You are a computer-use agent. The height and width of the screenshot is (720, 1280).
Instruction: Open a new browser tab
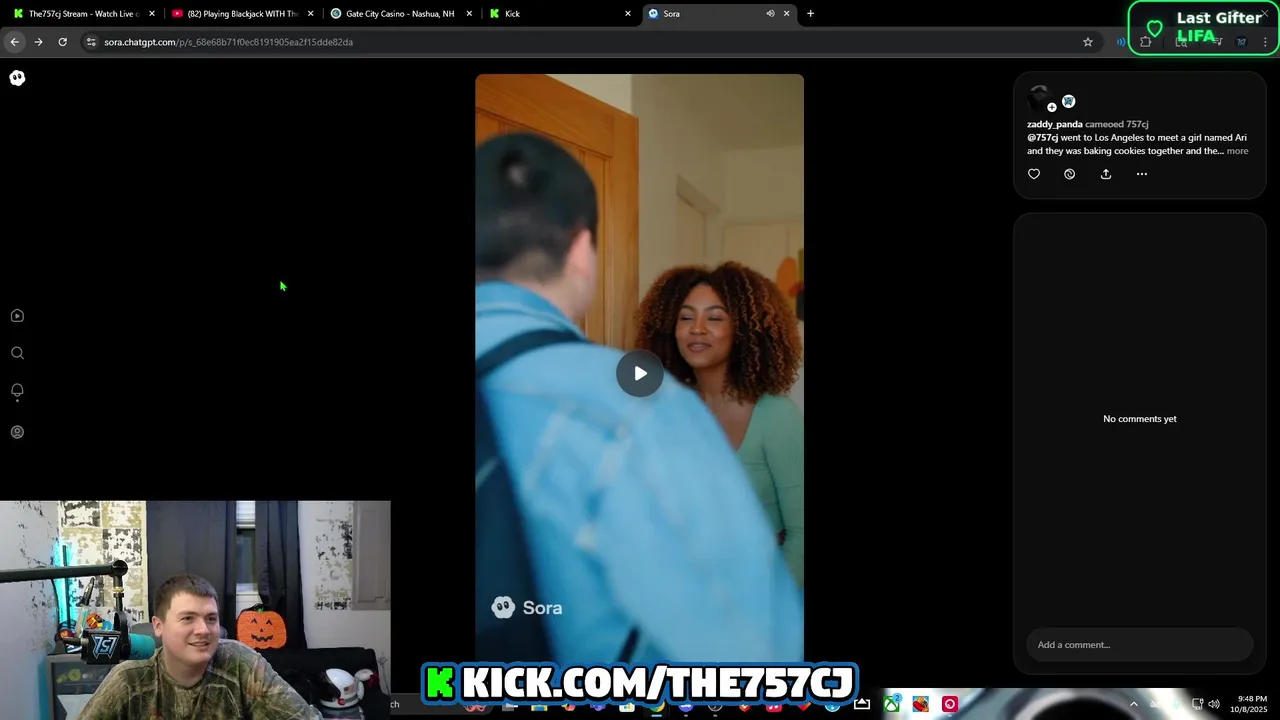click(810, 14)
